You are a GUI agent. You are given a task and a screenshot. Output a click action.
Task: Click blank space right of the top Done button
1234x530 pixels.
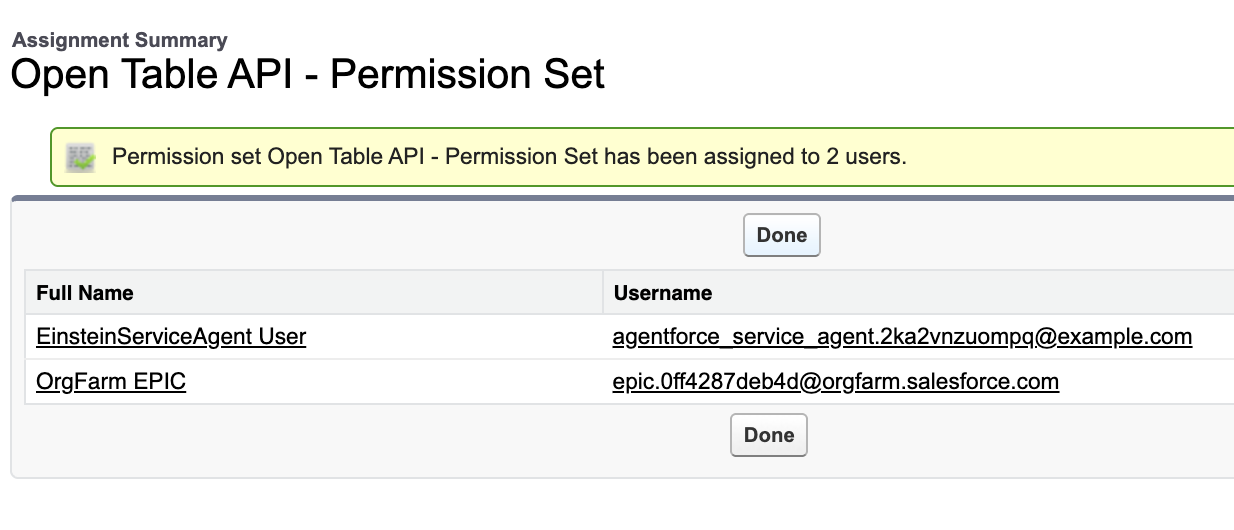[1000, 235]
